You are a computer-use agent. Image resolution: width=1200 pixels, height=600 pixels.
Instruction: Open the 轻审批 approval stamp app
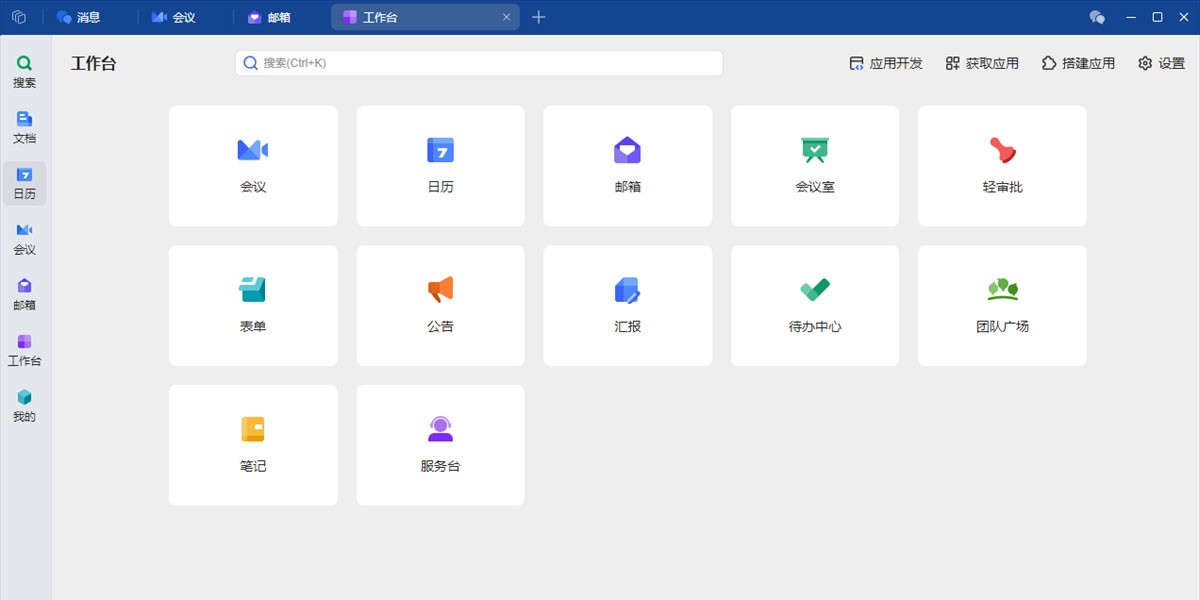[1002, 165]
